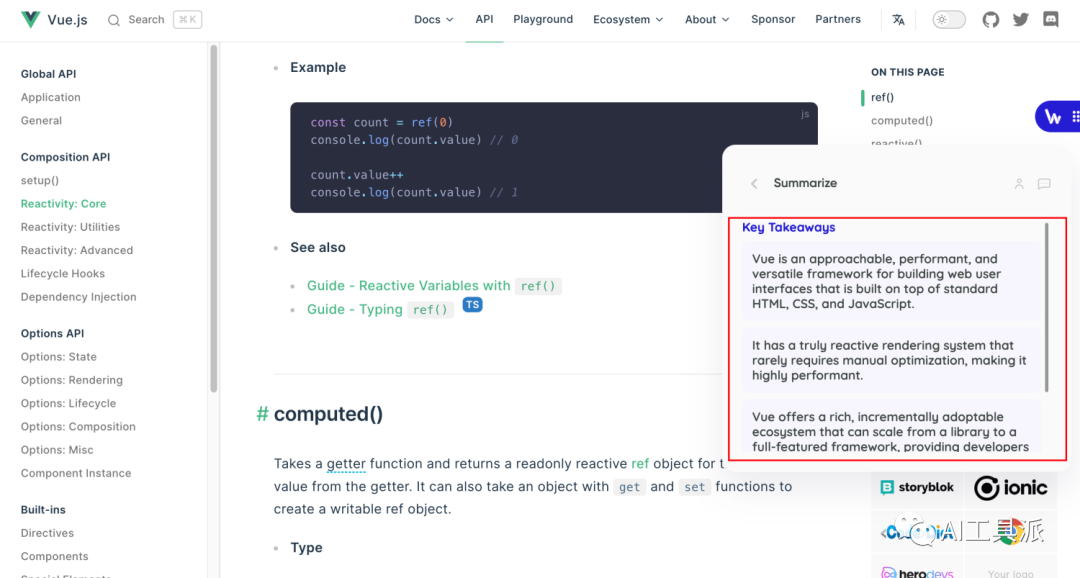Expand the About dropdown menu
Screen dimensions: 1080x578
pyautogui.click(x=707, y=20)
